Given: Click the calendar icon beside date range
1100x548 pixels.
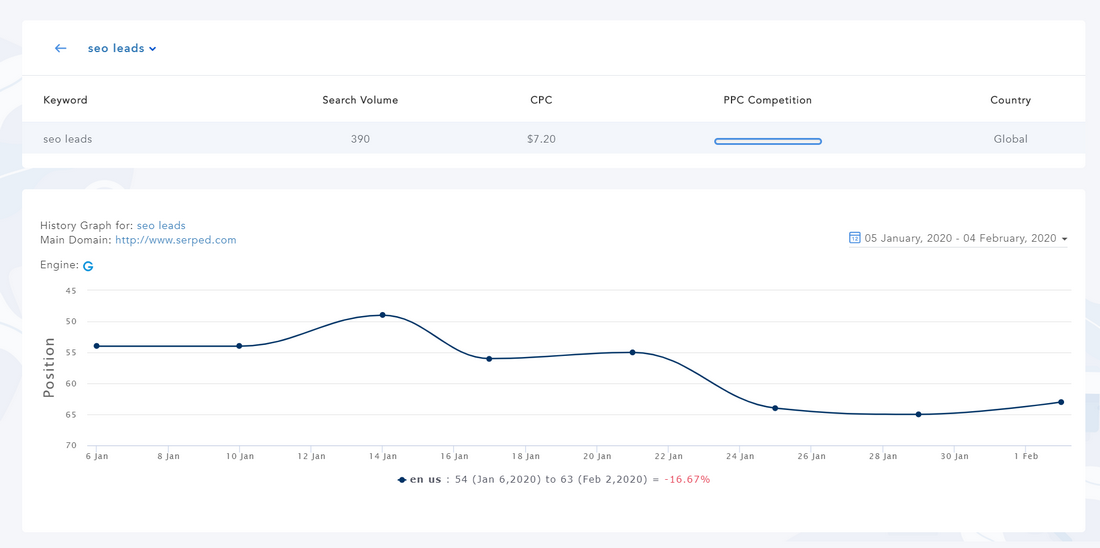Looking at the screenshot, I should [x=854, y=238].
